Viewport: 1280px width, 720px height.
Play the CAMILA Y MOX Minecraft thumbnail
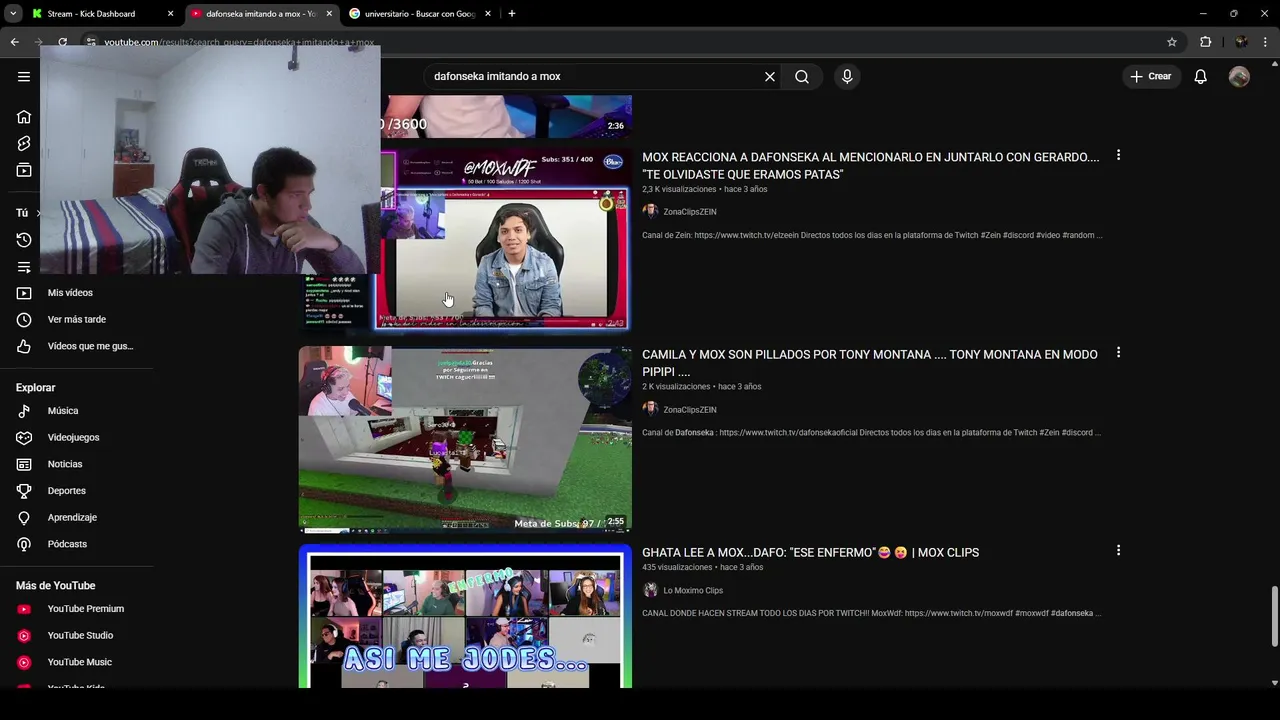pyautogui.click(x=465, y=438)
